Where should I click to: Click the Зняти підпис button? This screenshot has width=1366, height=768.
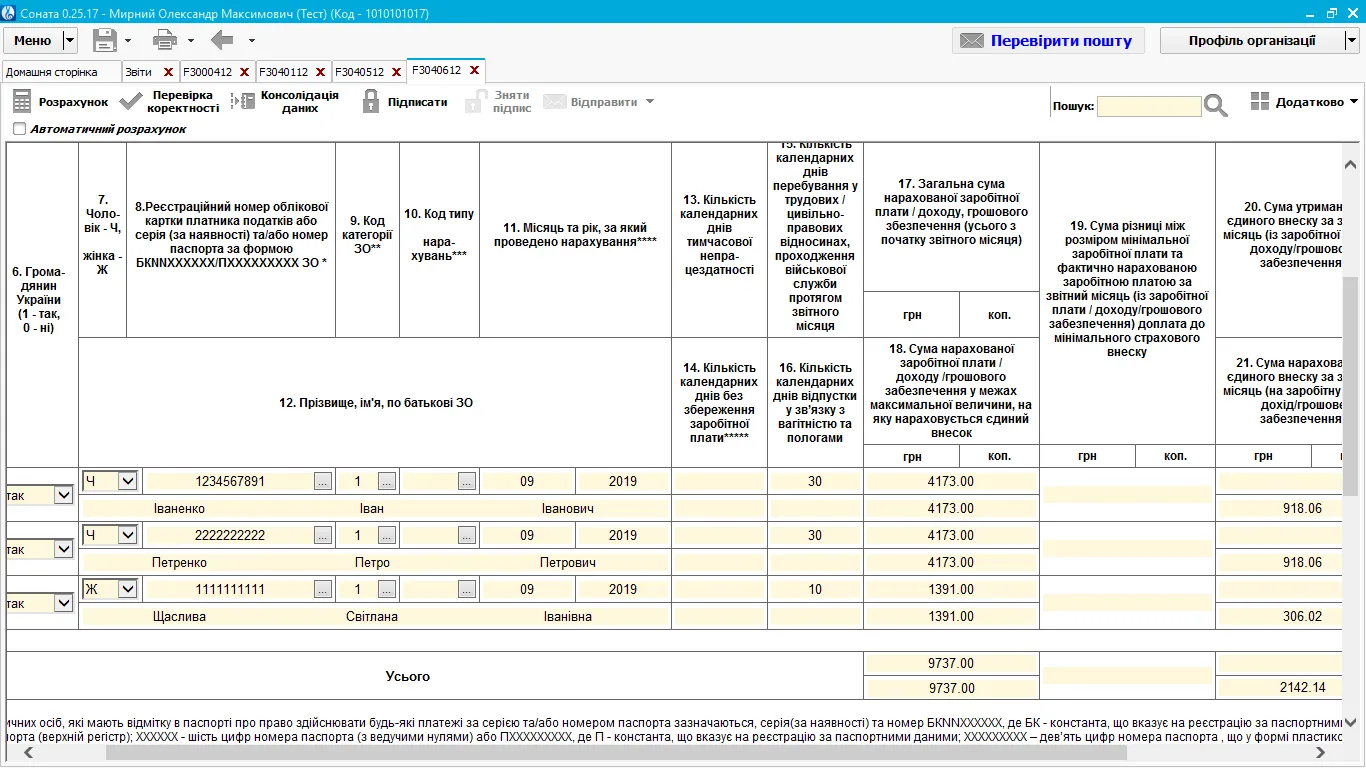(x=499, y=102)
